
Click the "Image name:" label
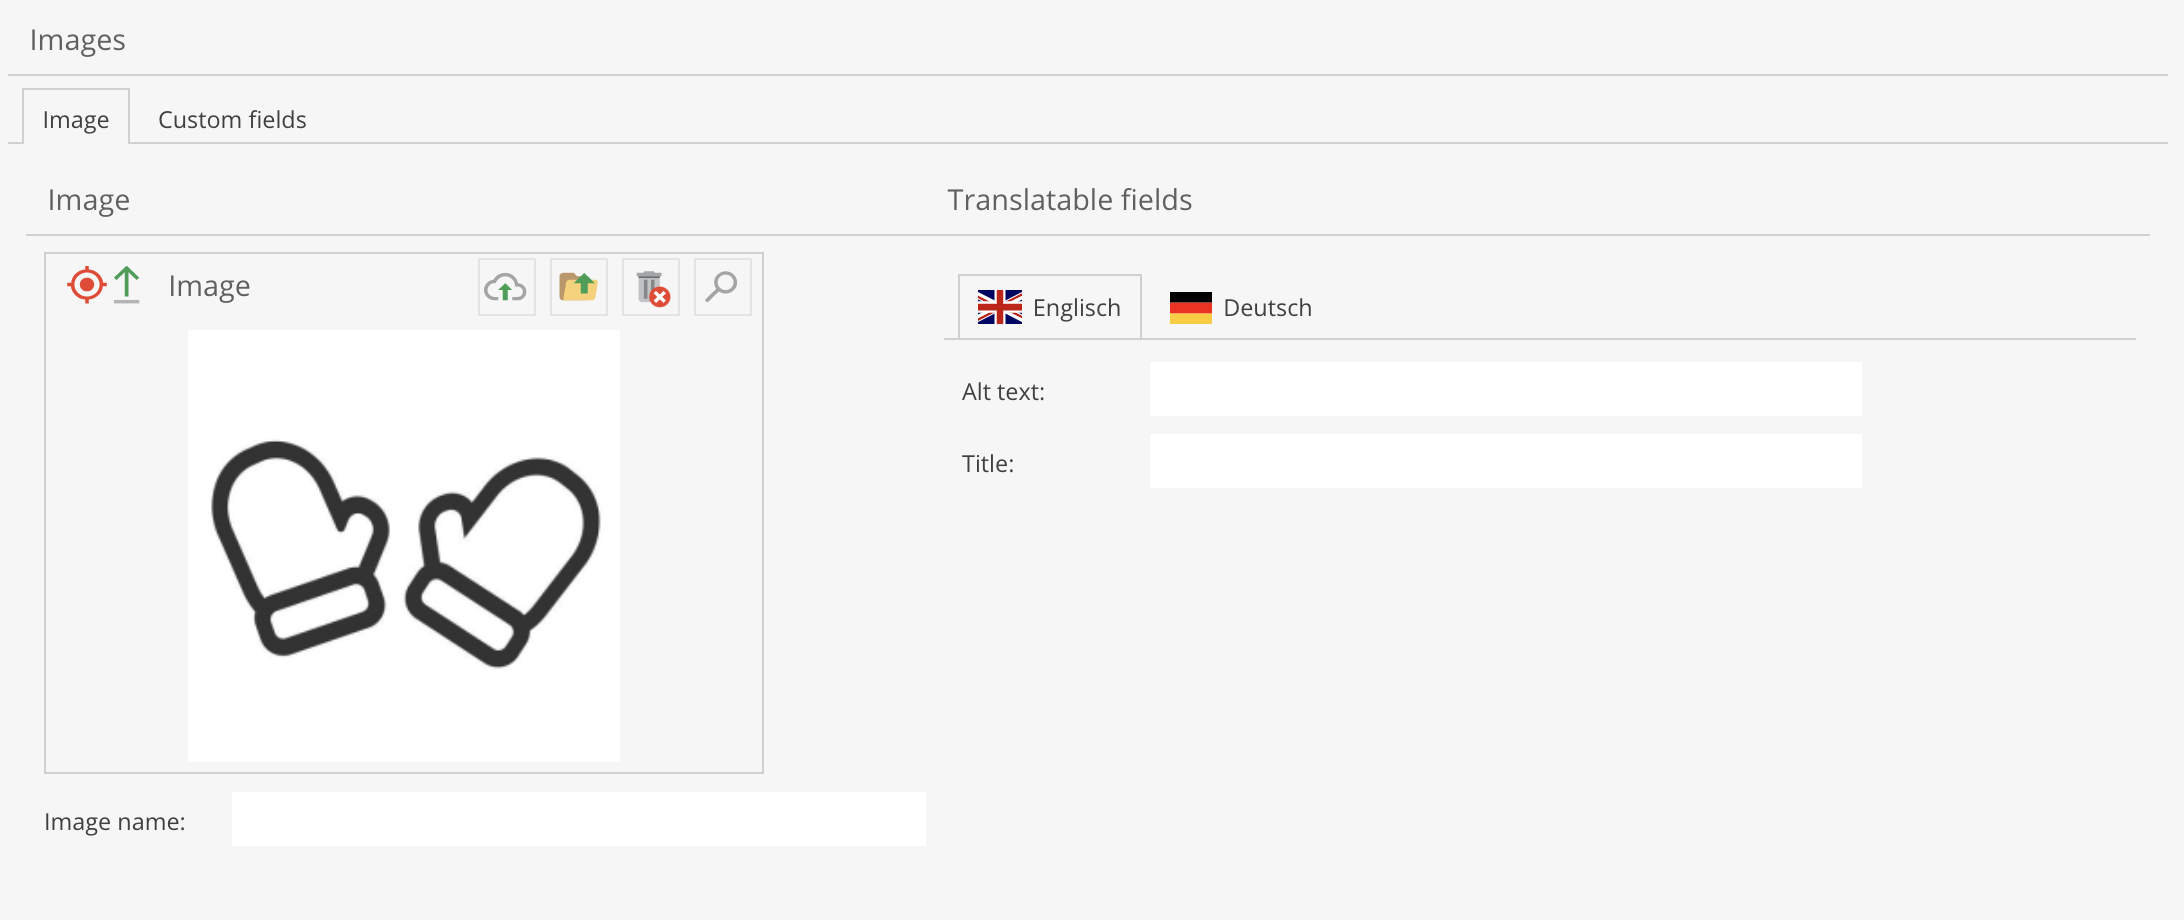coord(115,822)
